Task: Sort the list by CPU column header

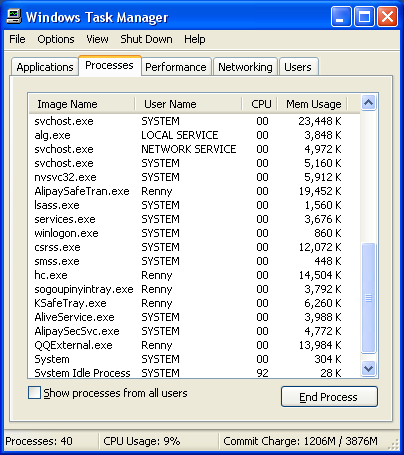Action: tap(261, 104)
